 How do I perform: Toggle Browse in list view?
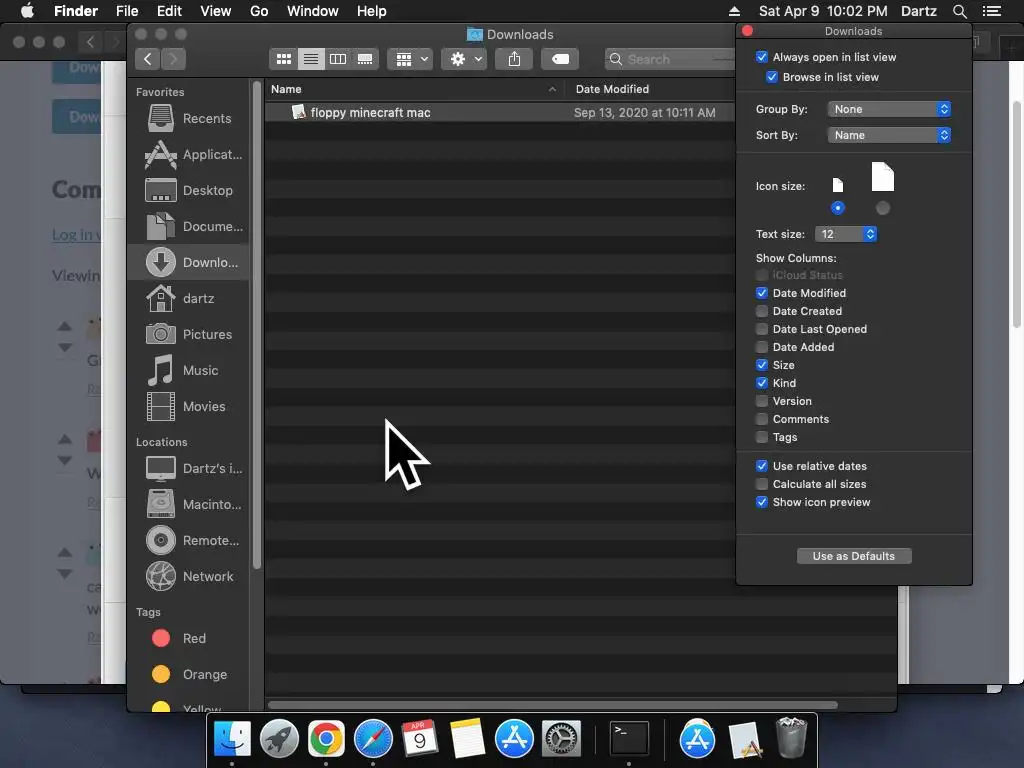point(772,77)
